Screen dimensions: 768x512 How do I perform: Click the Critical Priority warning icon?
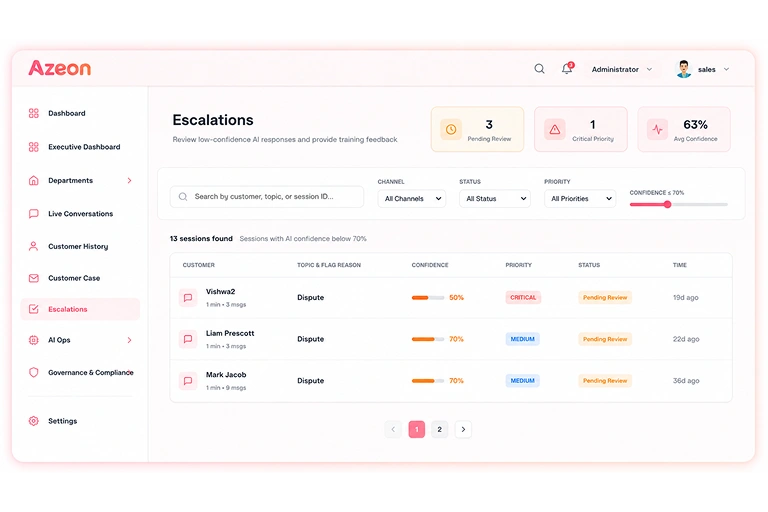[x=554, y=129]
